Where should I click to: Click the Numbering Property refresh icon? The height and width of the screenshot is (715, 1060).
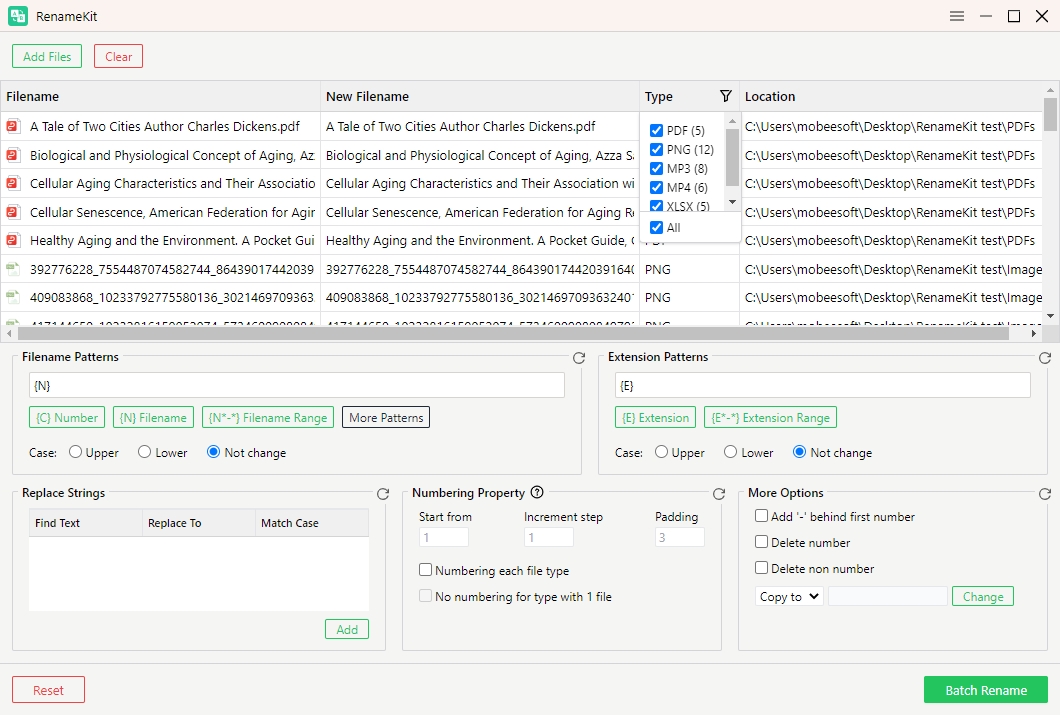click(x=719, y=494)
